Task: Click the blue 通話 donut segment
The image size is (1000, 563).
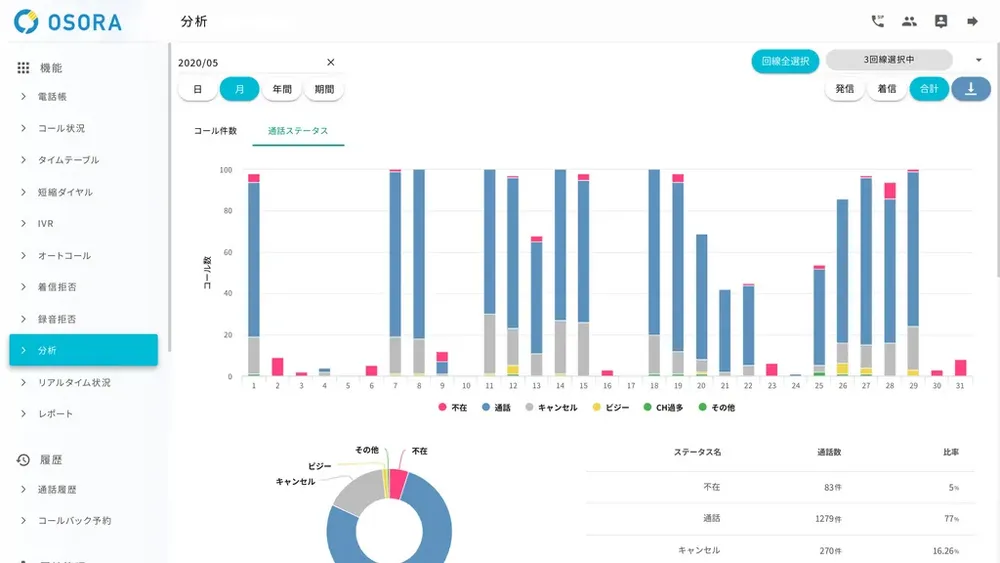Action: [434, 516]
